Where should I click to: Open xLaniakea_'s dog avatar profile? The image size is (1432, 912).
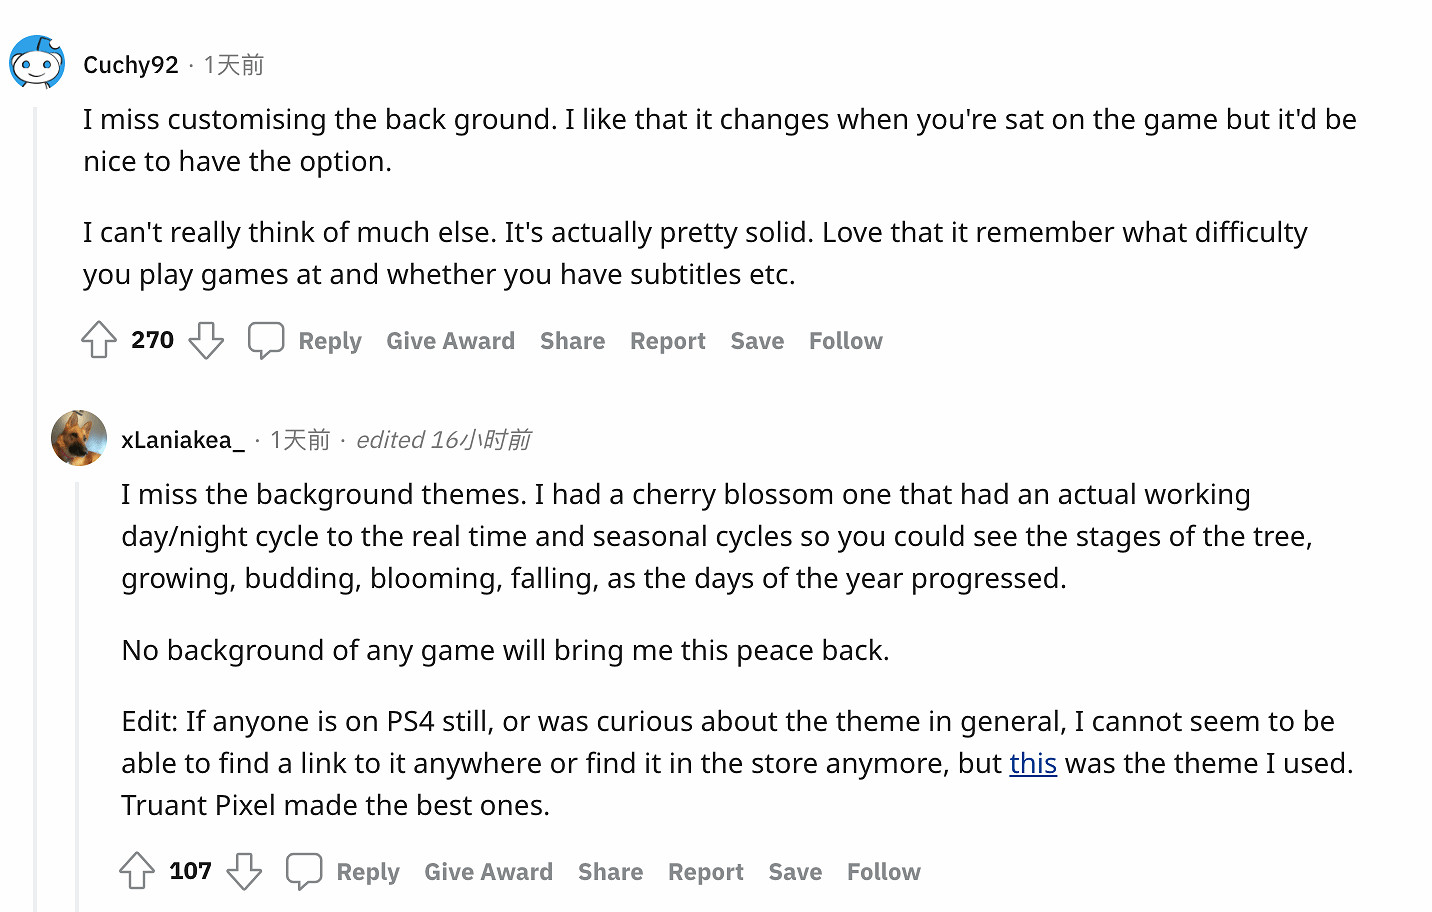click(79, 438)
